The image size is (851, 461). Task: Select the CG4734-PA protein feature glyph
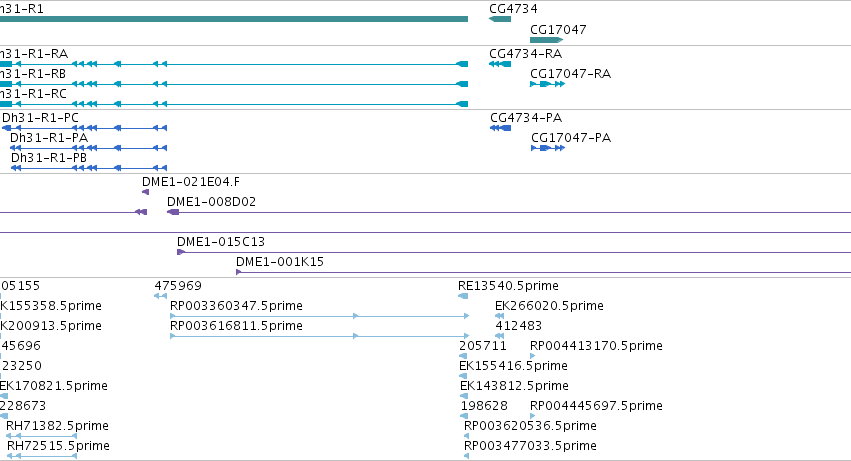pyautogui.click(x=500, y=128)
